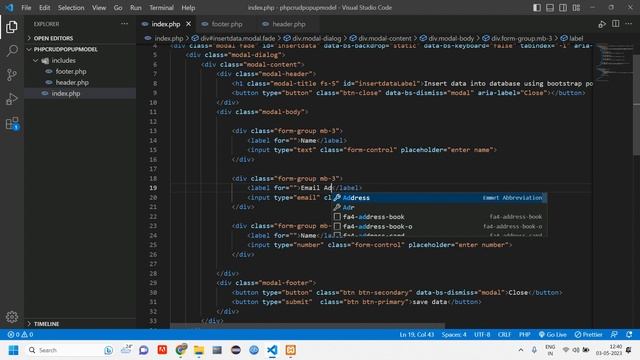Viewport: 640px width, 360px height.
Task: Open notifications bell in status bar
Action: click(629, 335)
